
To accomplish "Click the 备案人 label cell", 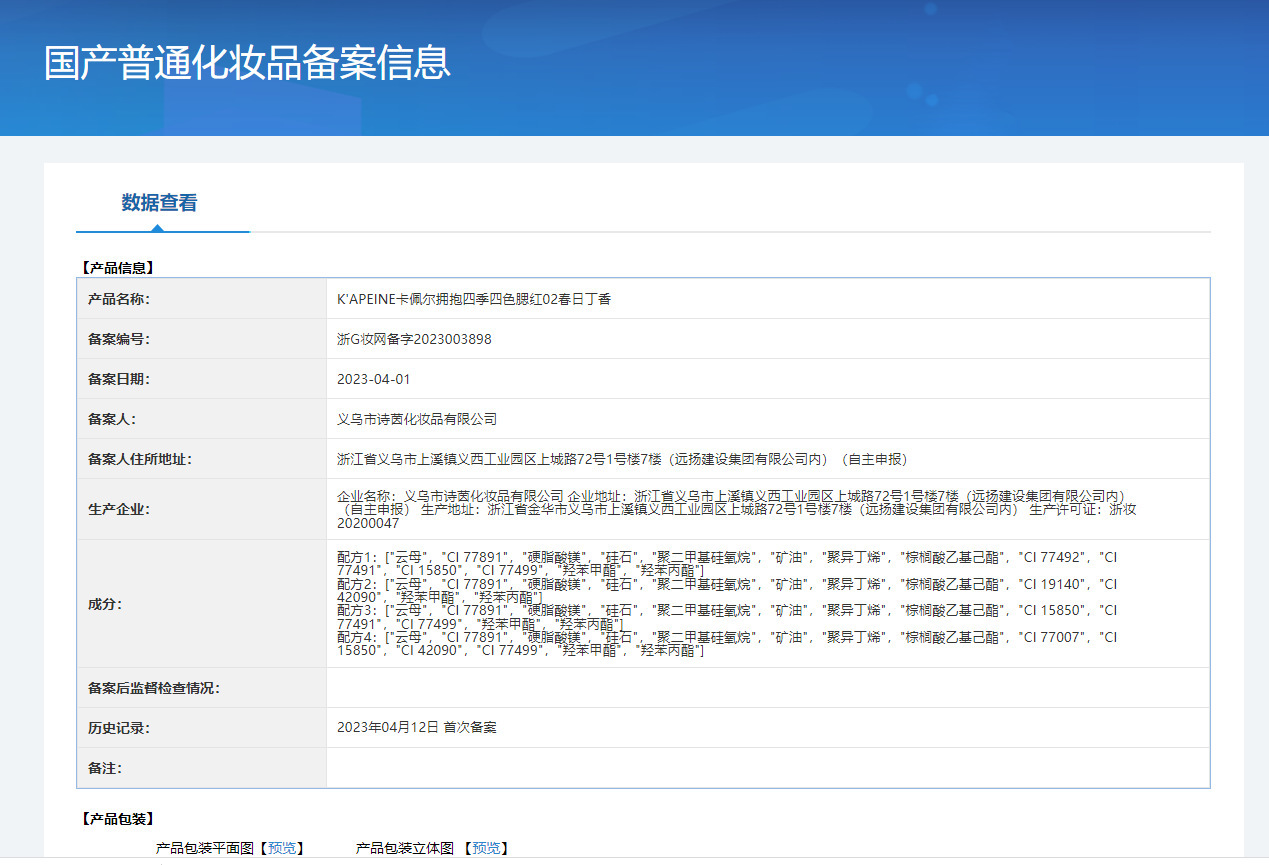I will pyautogui.click(x=202, y=419).
